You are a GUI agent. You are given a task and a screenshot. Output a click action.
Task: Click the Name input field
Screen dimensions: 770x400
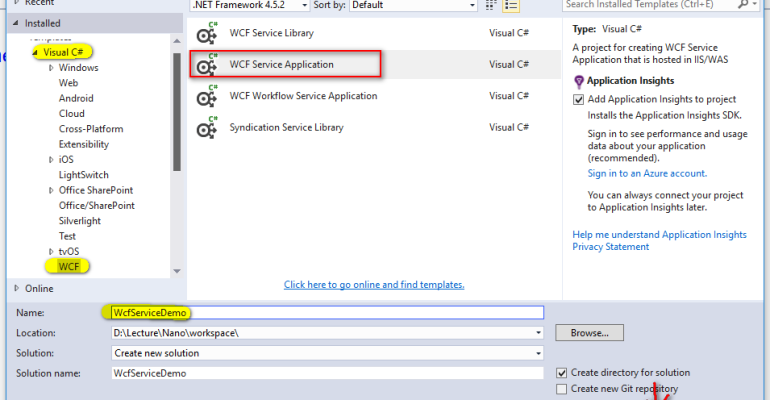tap(328, 313)
